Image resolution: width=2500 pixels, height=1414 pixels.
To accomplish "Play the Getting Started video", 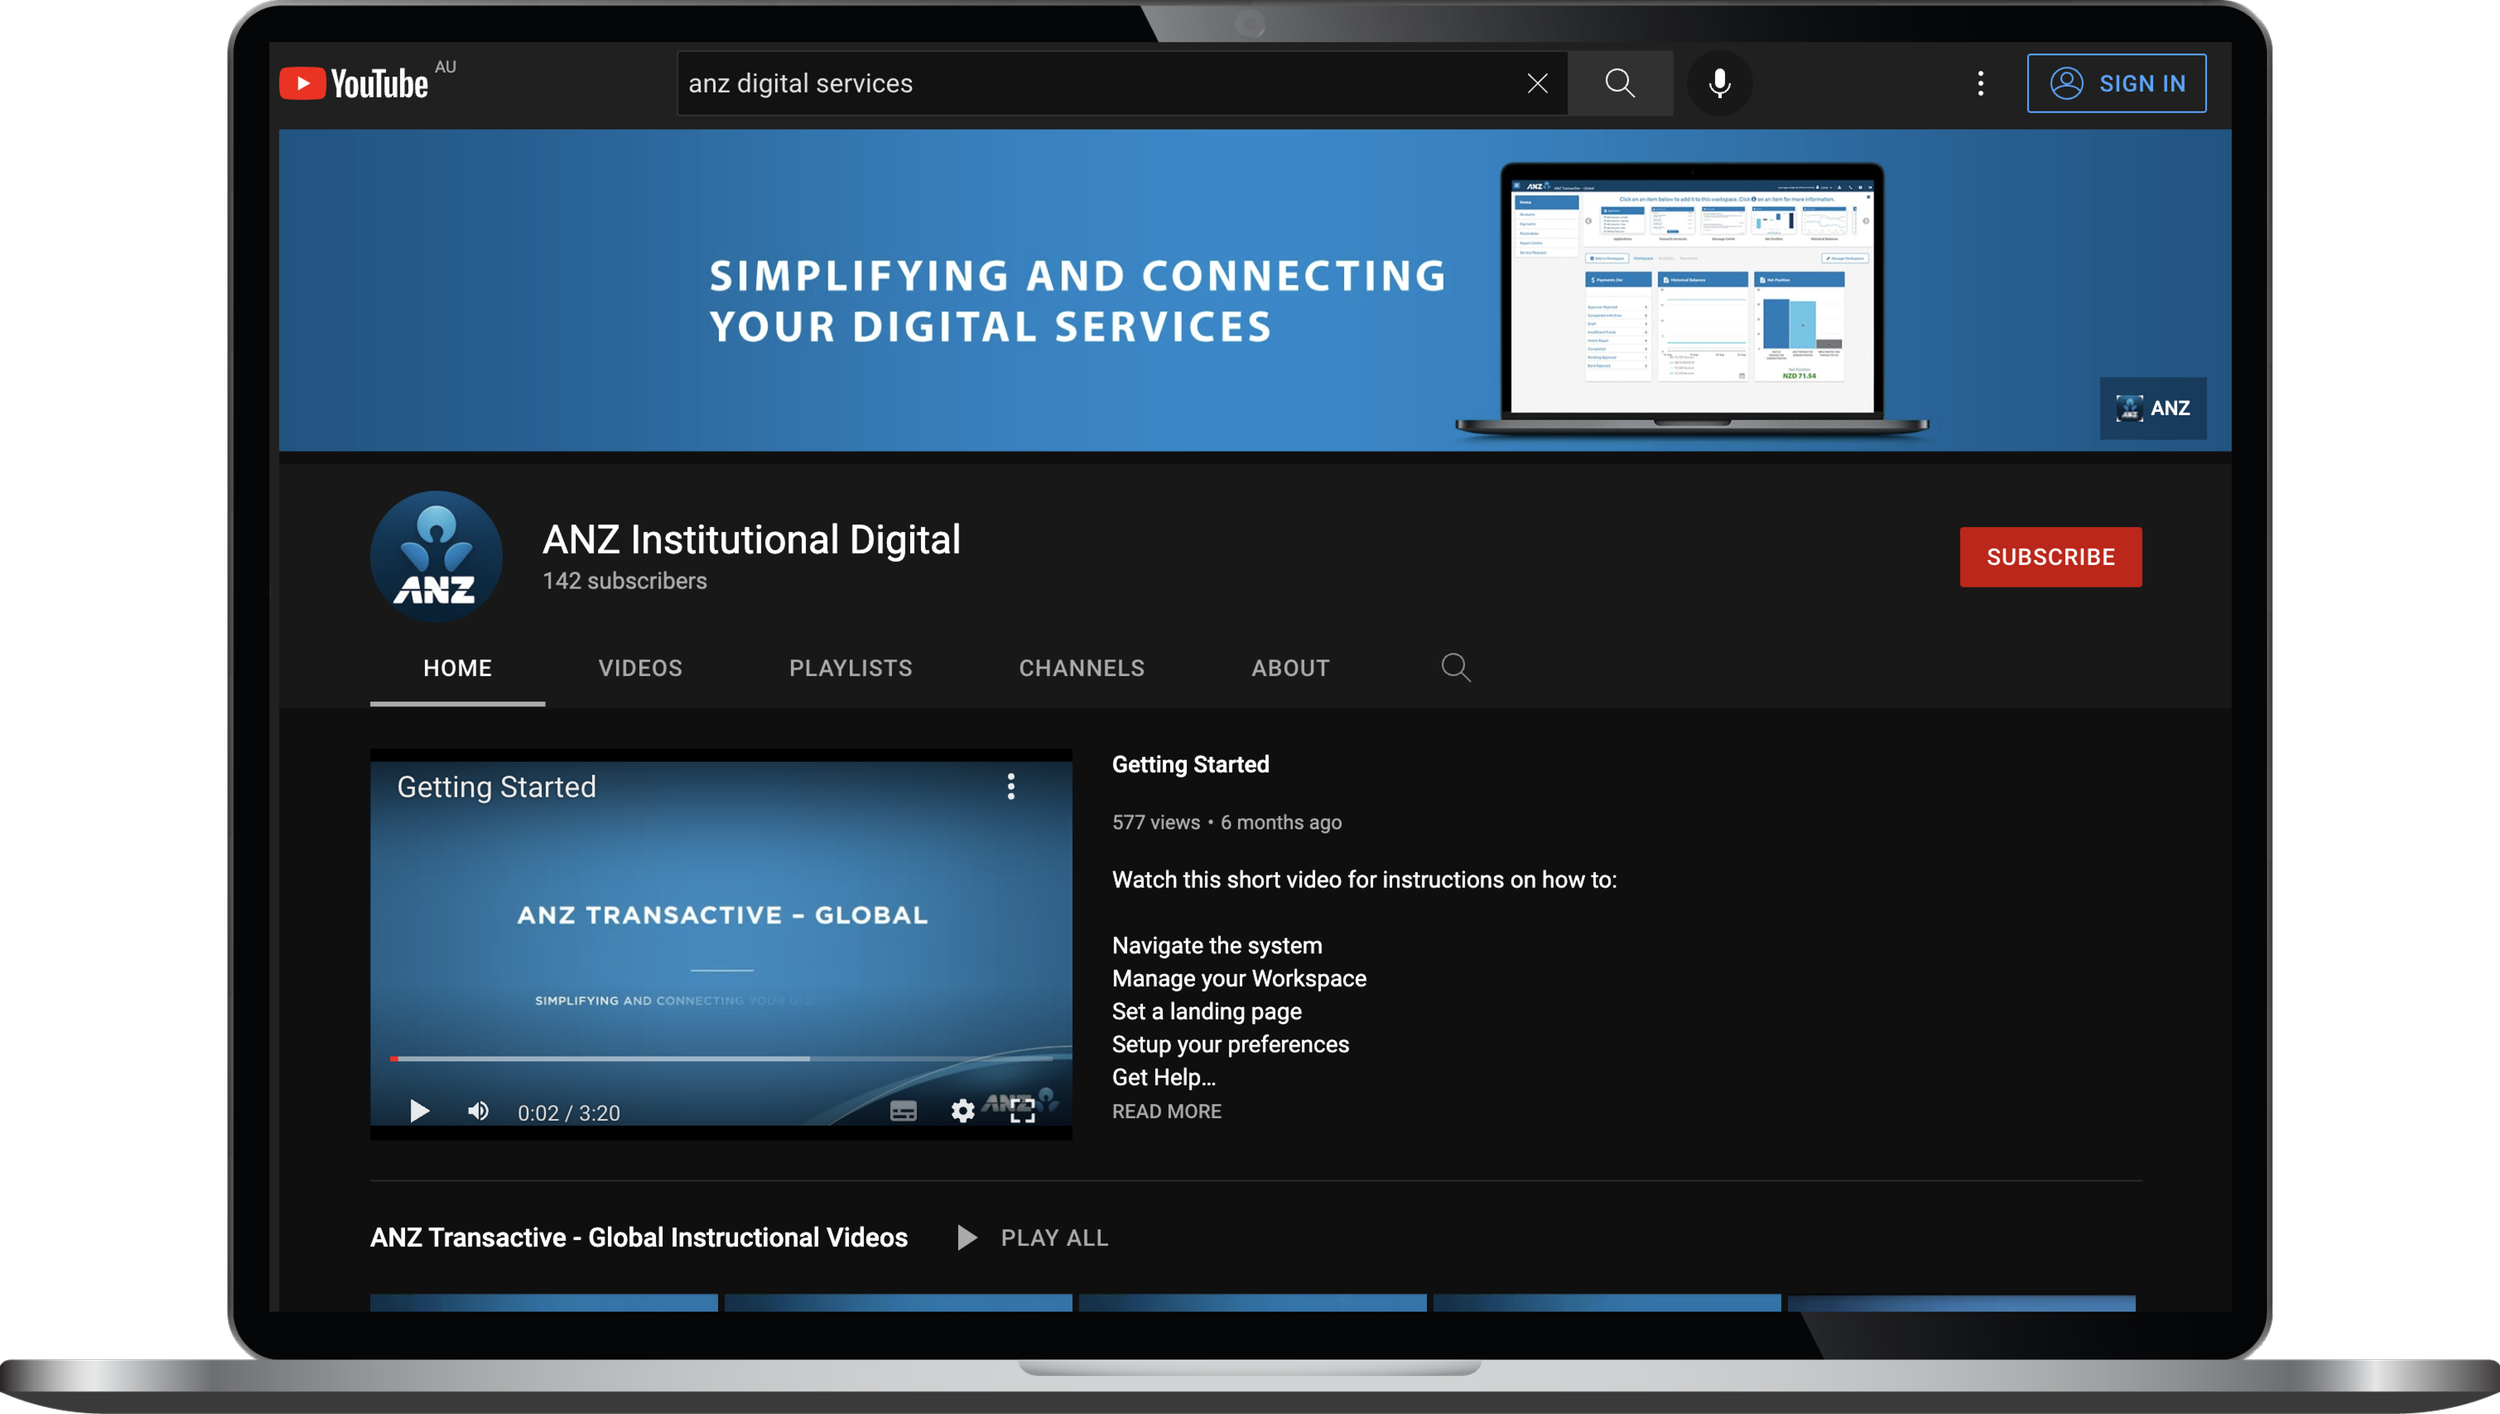I will click(419, 1111).
